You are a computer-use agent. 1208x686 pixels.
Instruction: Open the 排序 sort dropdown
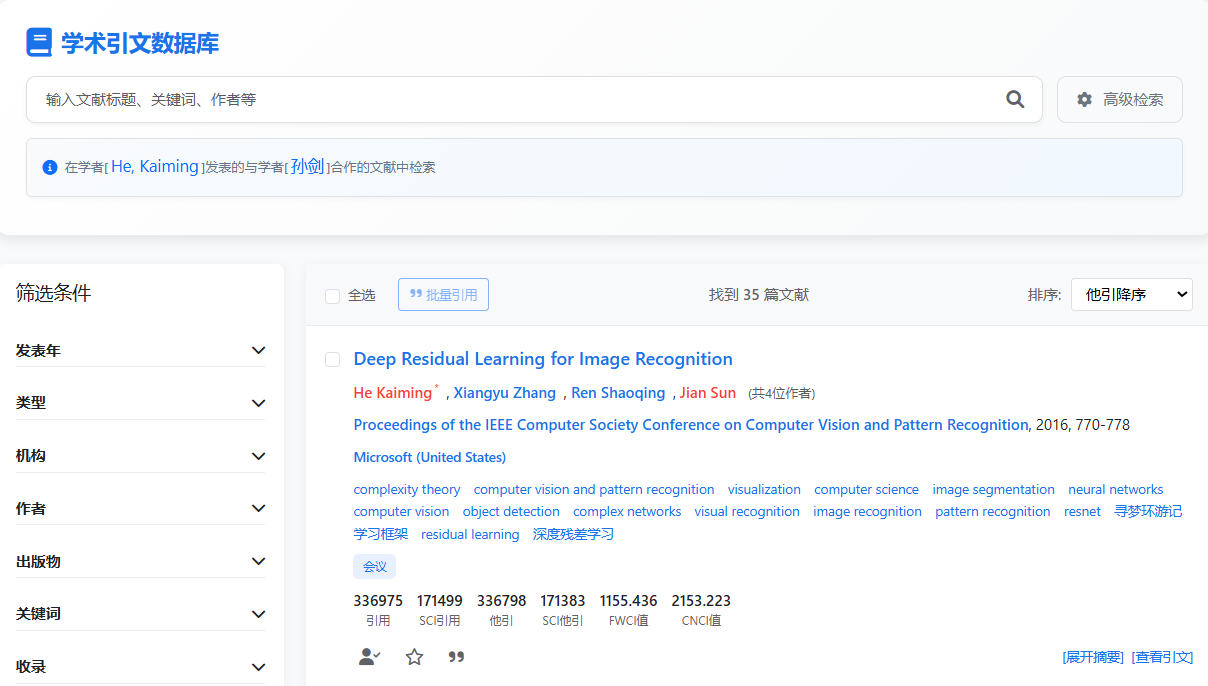coord(1131,295)
